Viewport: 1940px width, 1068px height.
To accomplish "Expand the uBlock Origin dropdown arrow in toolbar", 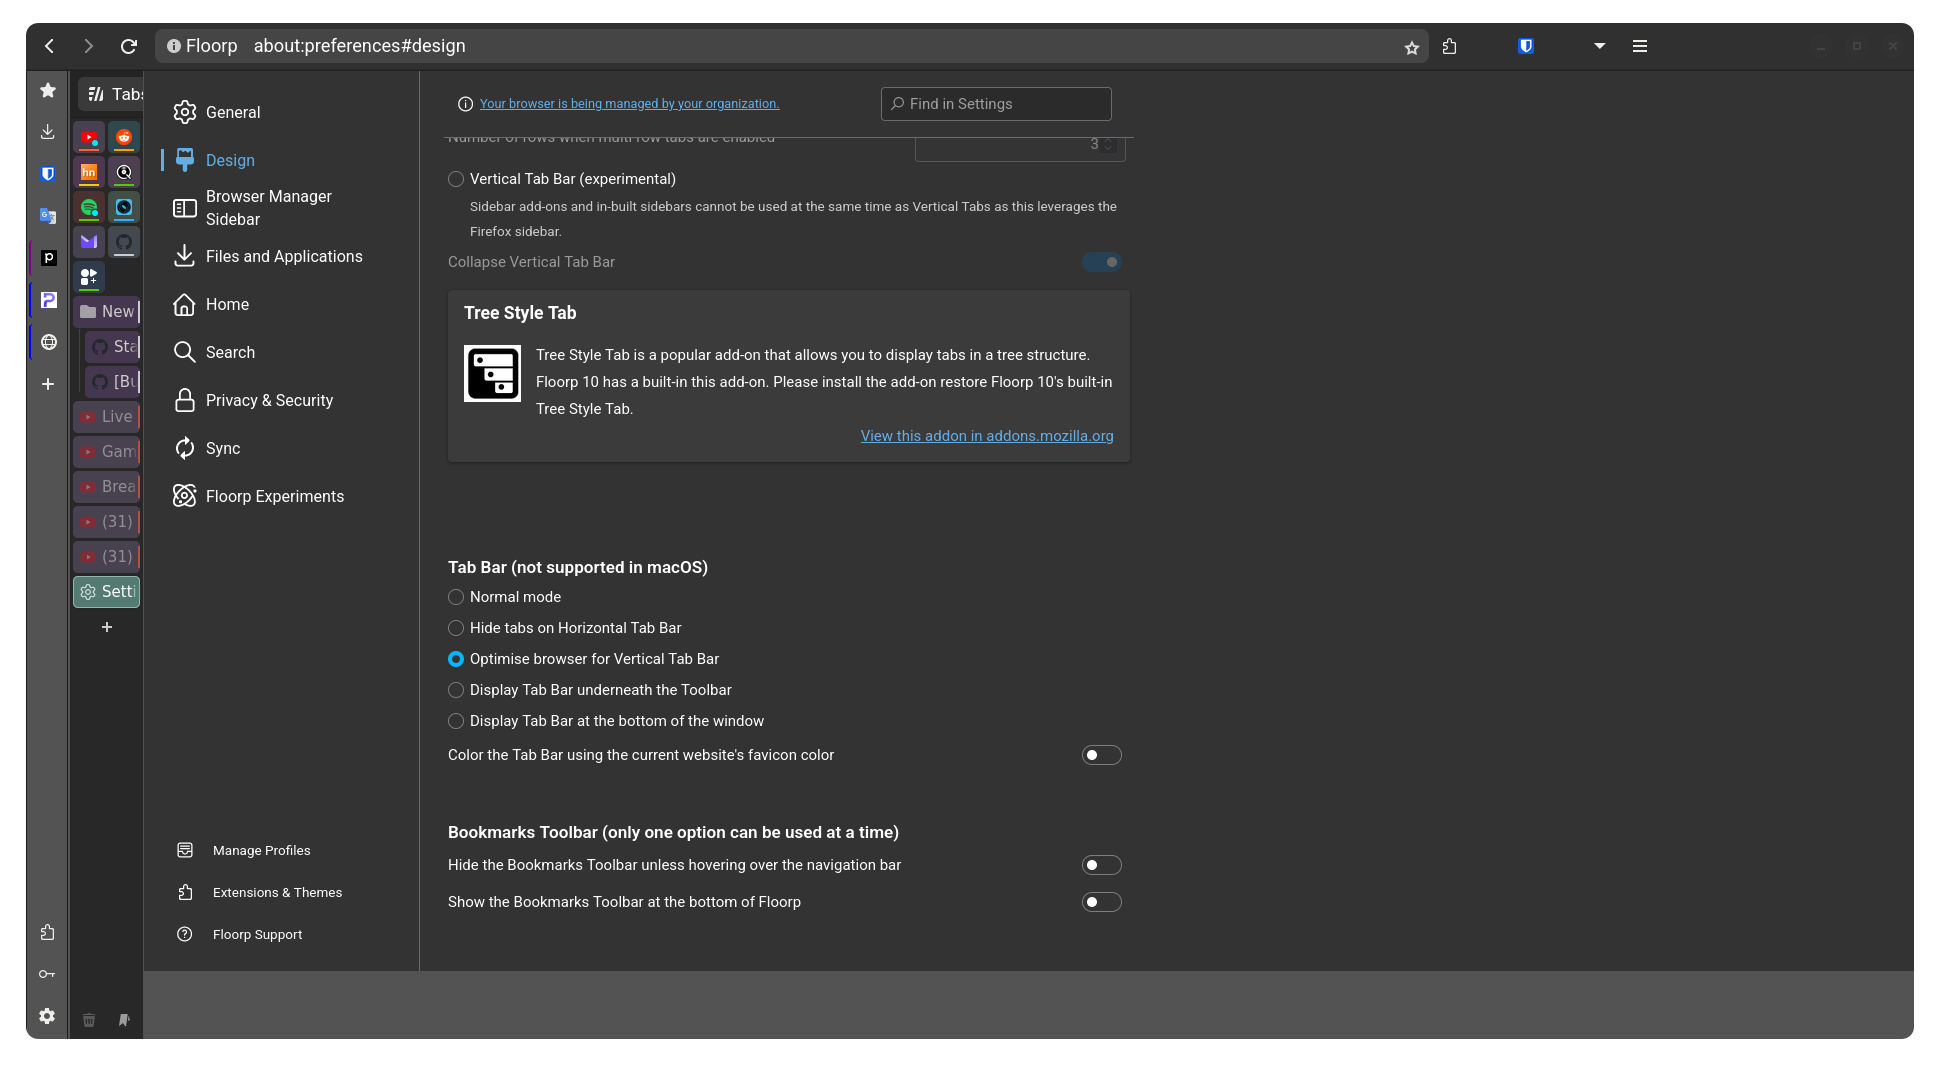I will click(x=1599, y=46).
